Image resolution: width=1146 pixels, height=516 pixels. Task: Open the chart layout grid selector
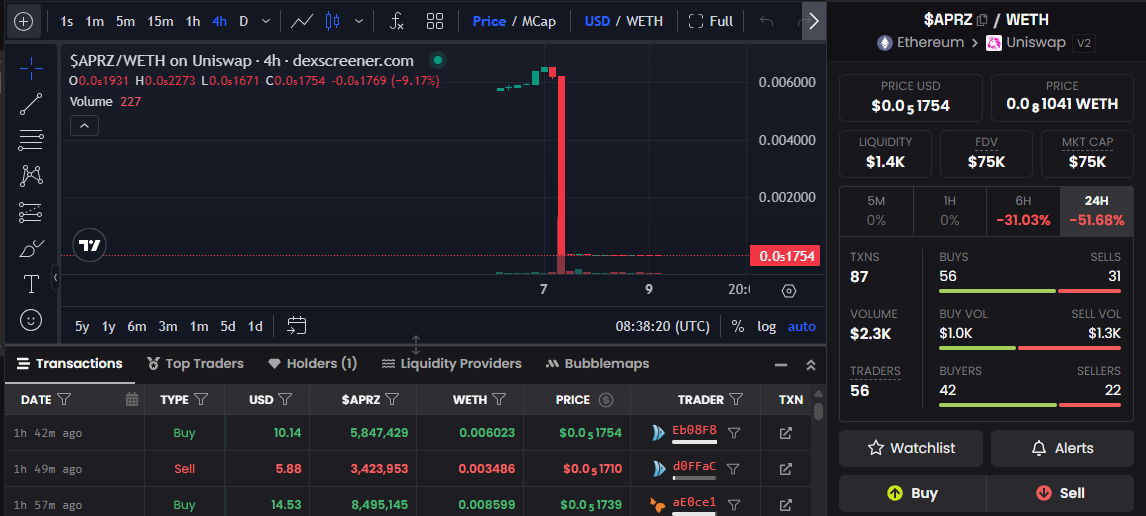click(435, 21)
